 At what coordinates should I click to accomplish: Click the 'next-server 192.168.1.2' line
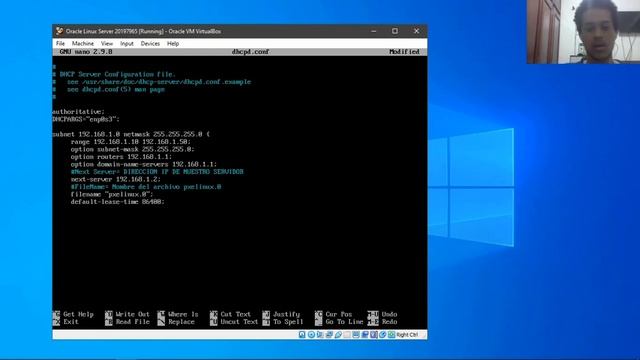click(x=116, y=179)
